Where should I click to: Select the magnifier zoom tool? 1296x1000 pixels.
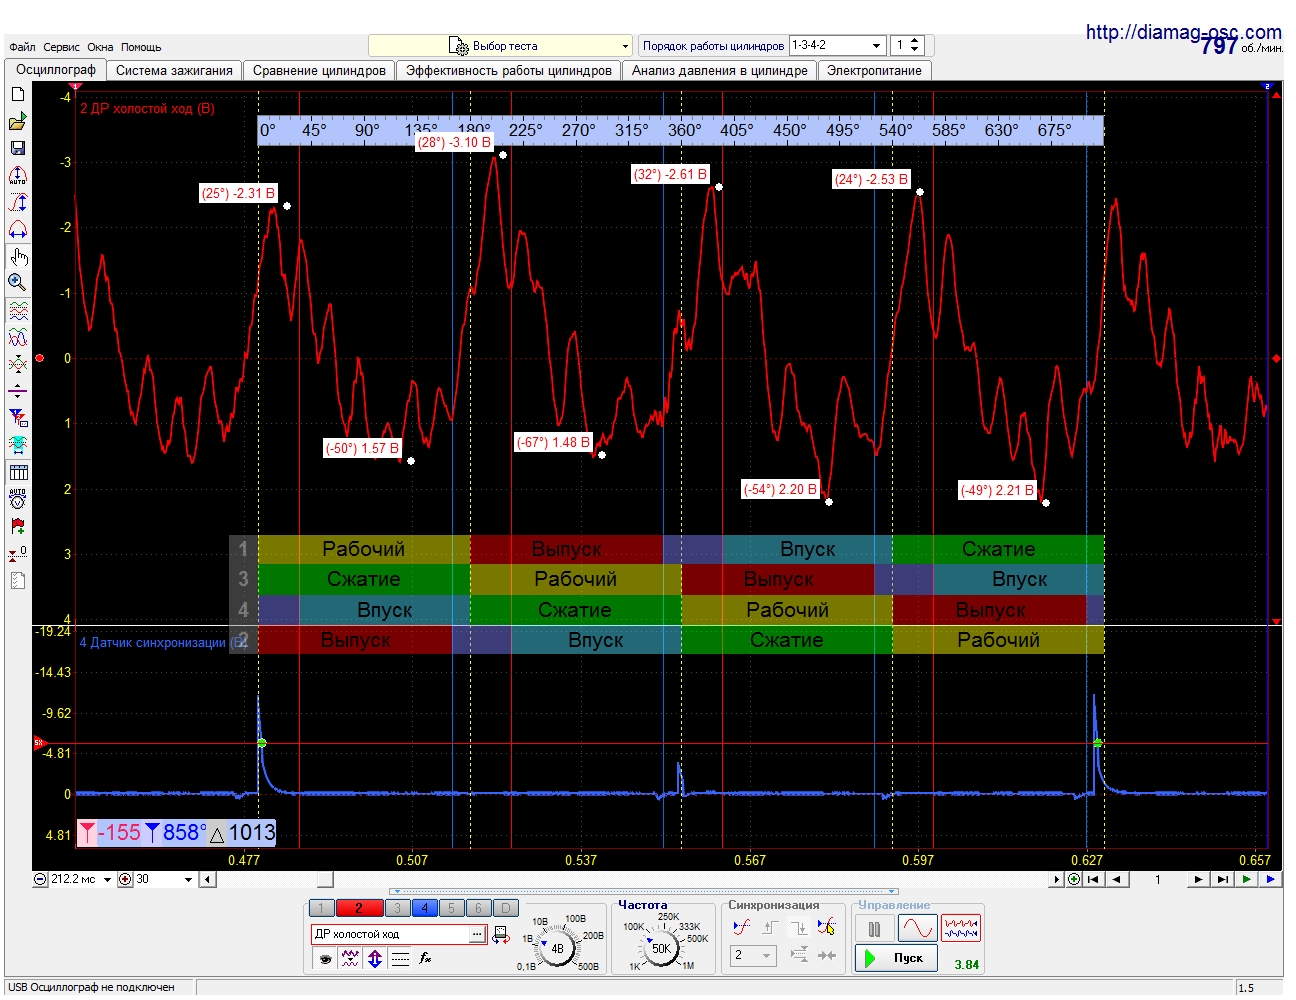point(18,283)
